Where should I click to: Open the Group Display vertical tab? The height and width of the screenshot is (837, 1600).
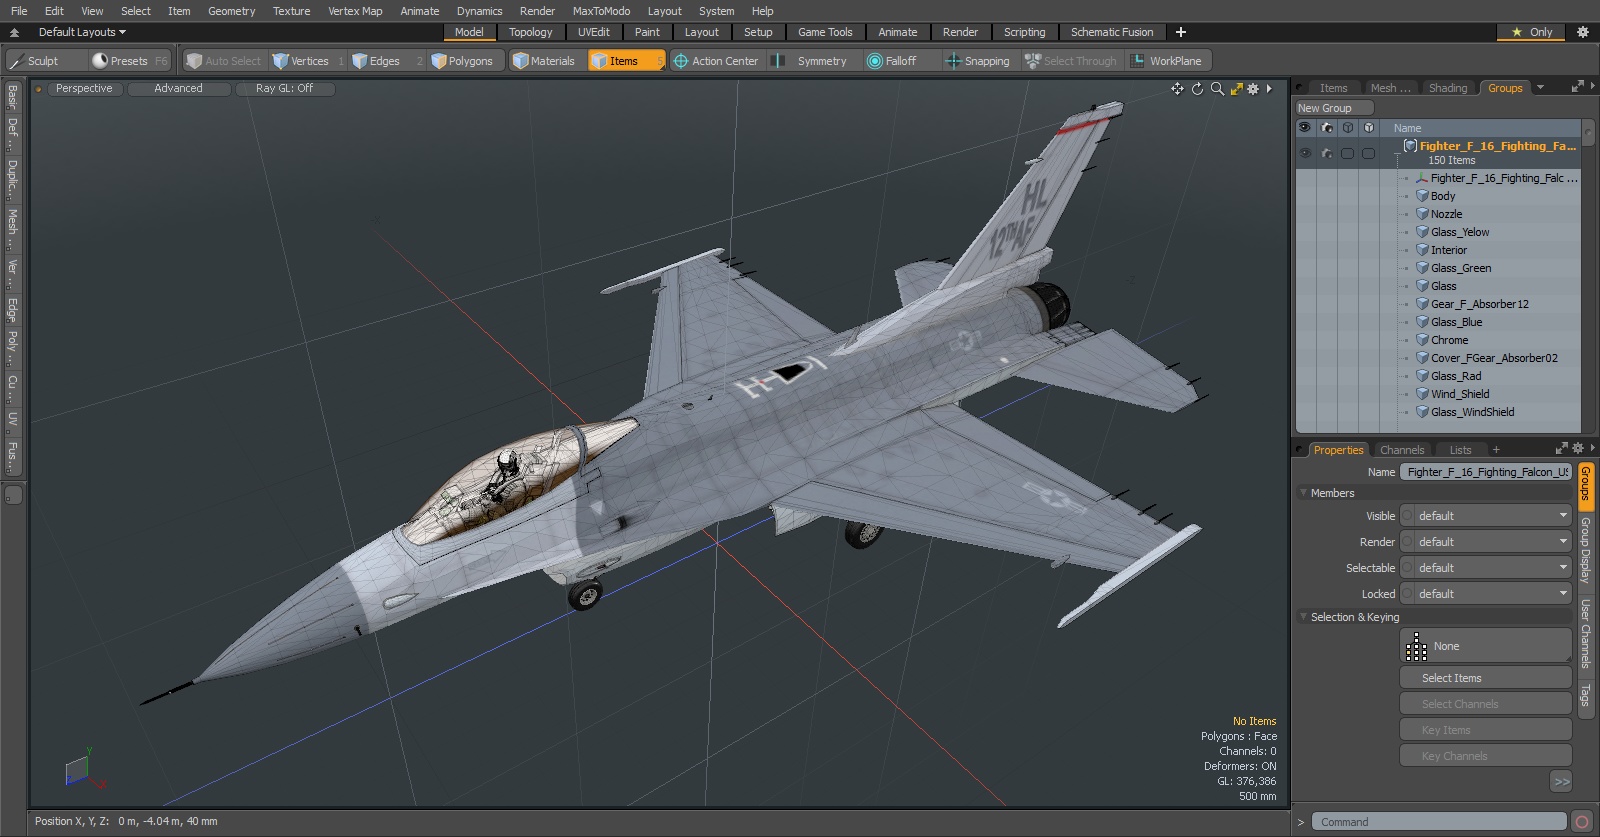coord(1585,550)
